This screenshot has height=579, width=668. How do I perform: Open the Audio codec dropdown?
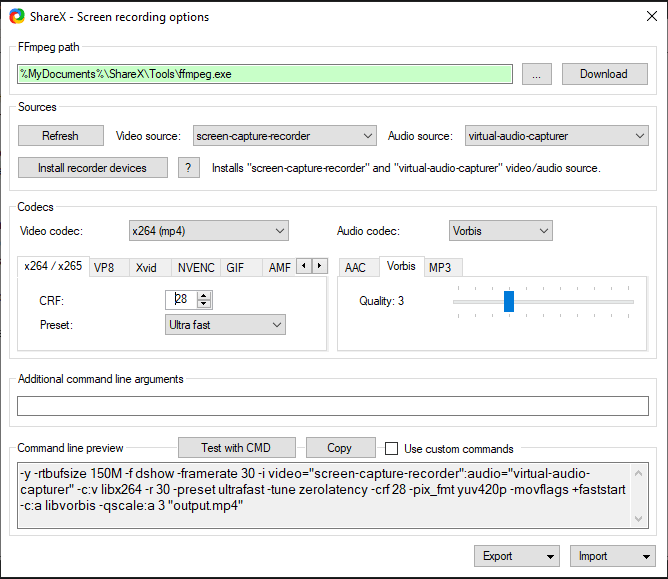click(x=501, y=230)
